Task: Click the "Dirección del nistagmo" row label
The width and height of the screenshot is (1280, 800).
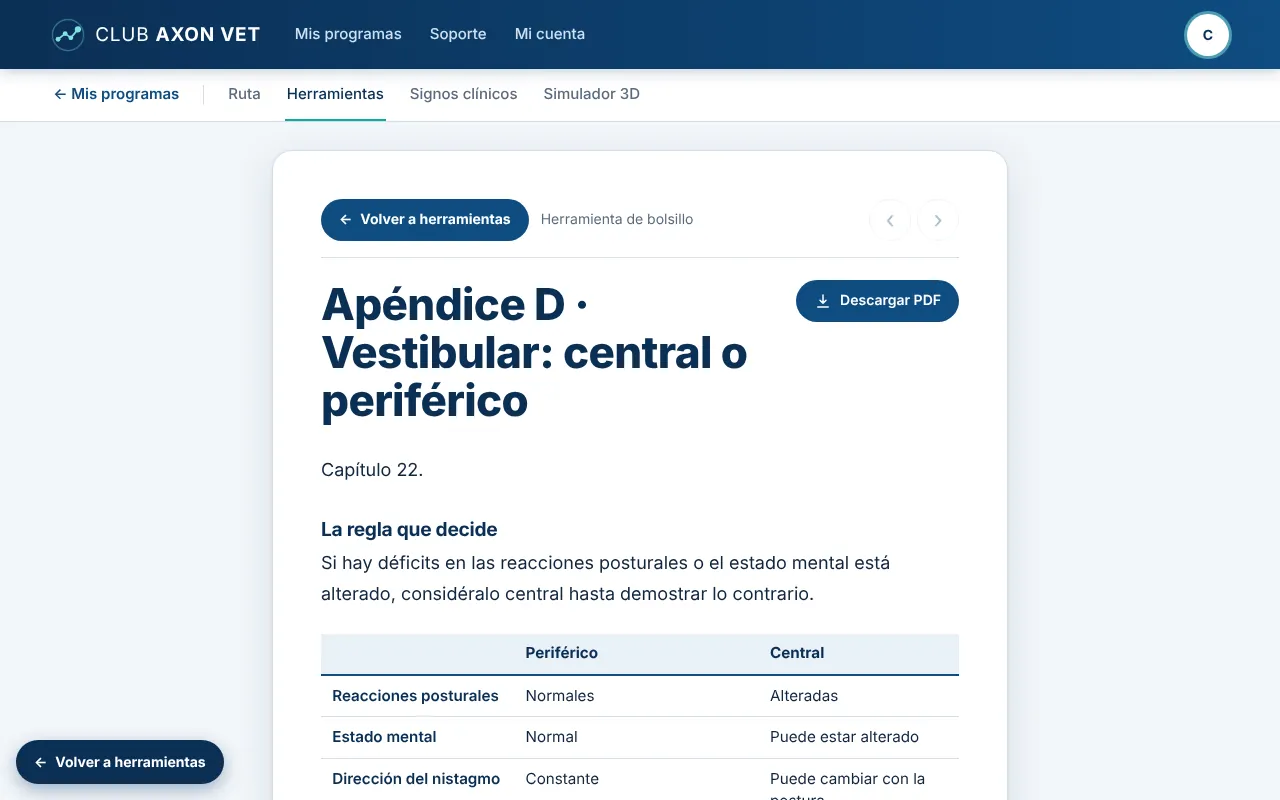Action: pos(416,779)
